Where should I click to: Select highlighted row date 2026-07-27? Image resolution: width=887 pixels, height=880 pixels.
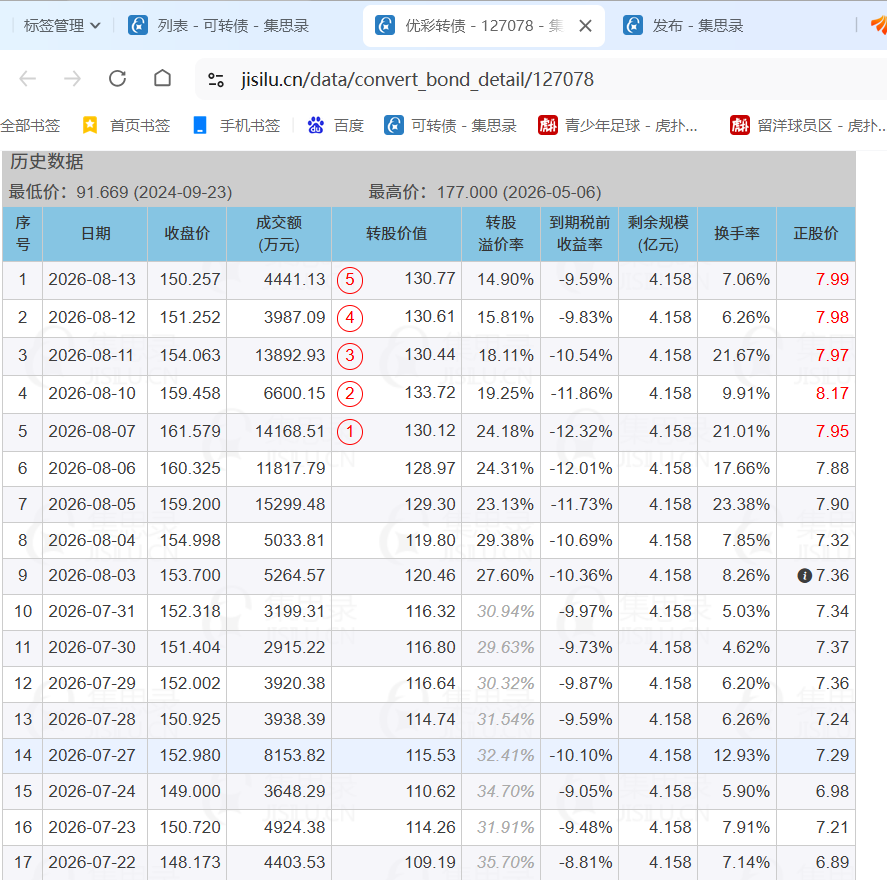click(92, 756)
